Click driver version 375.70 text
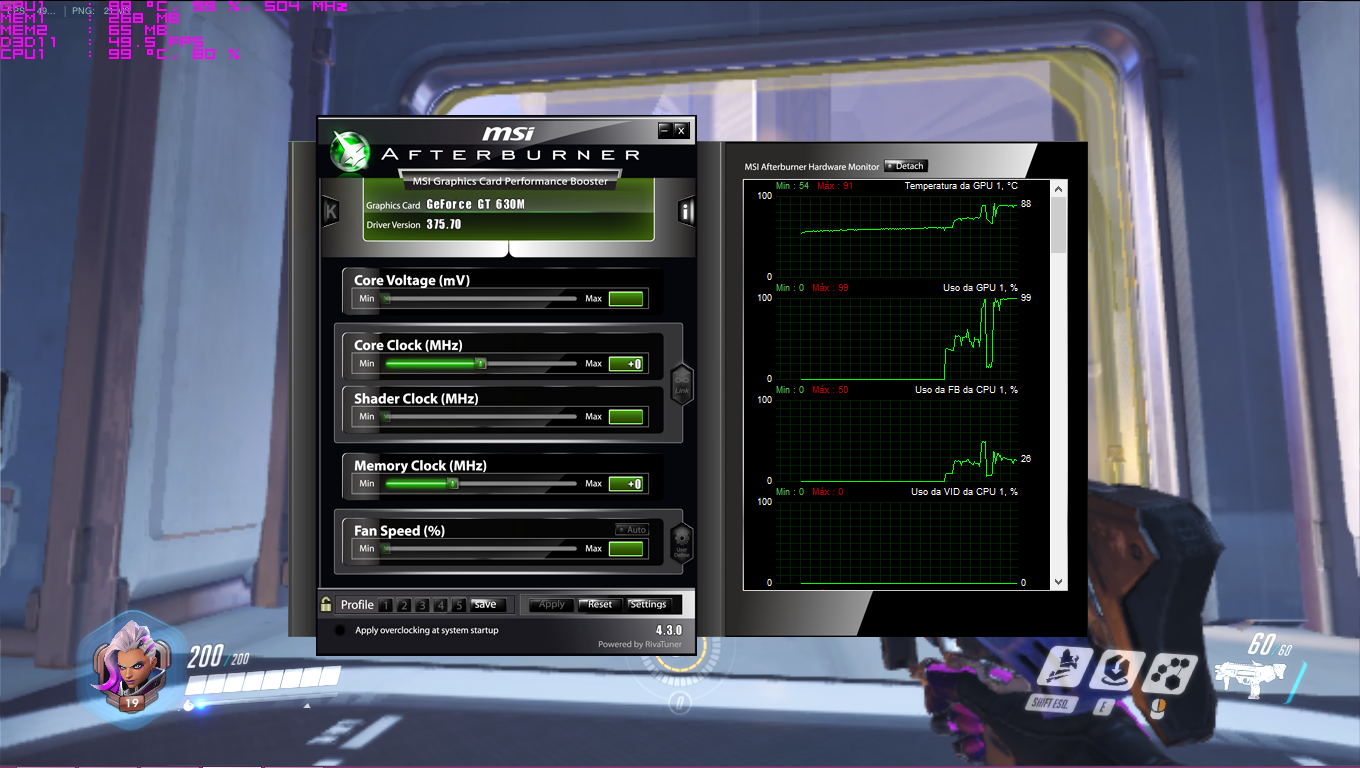Viewport: 1360px width, 768px height. [x=444, y=225]
